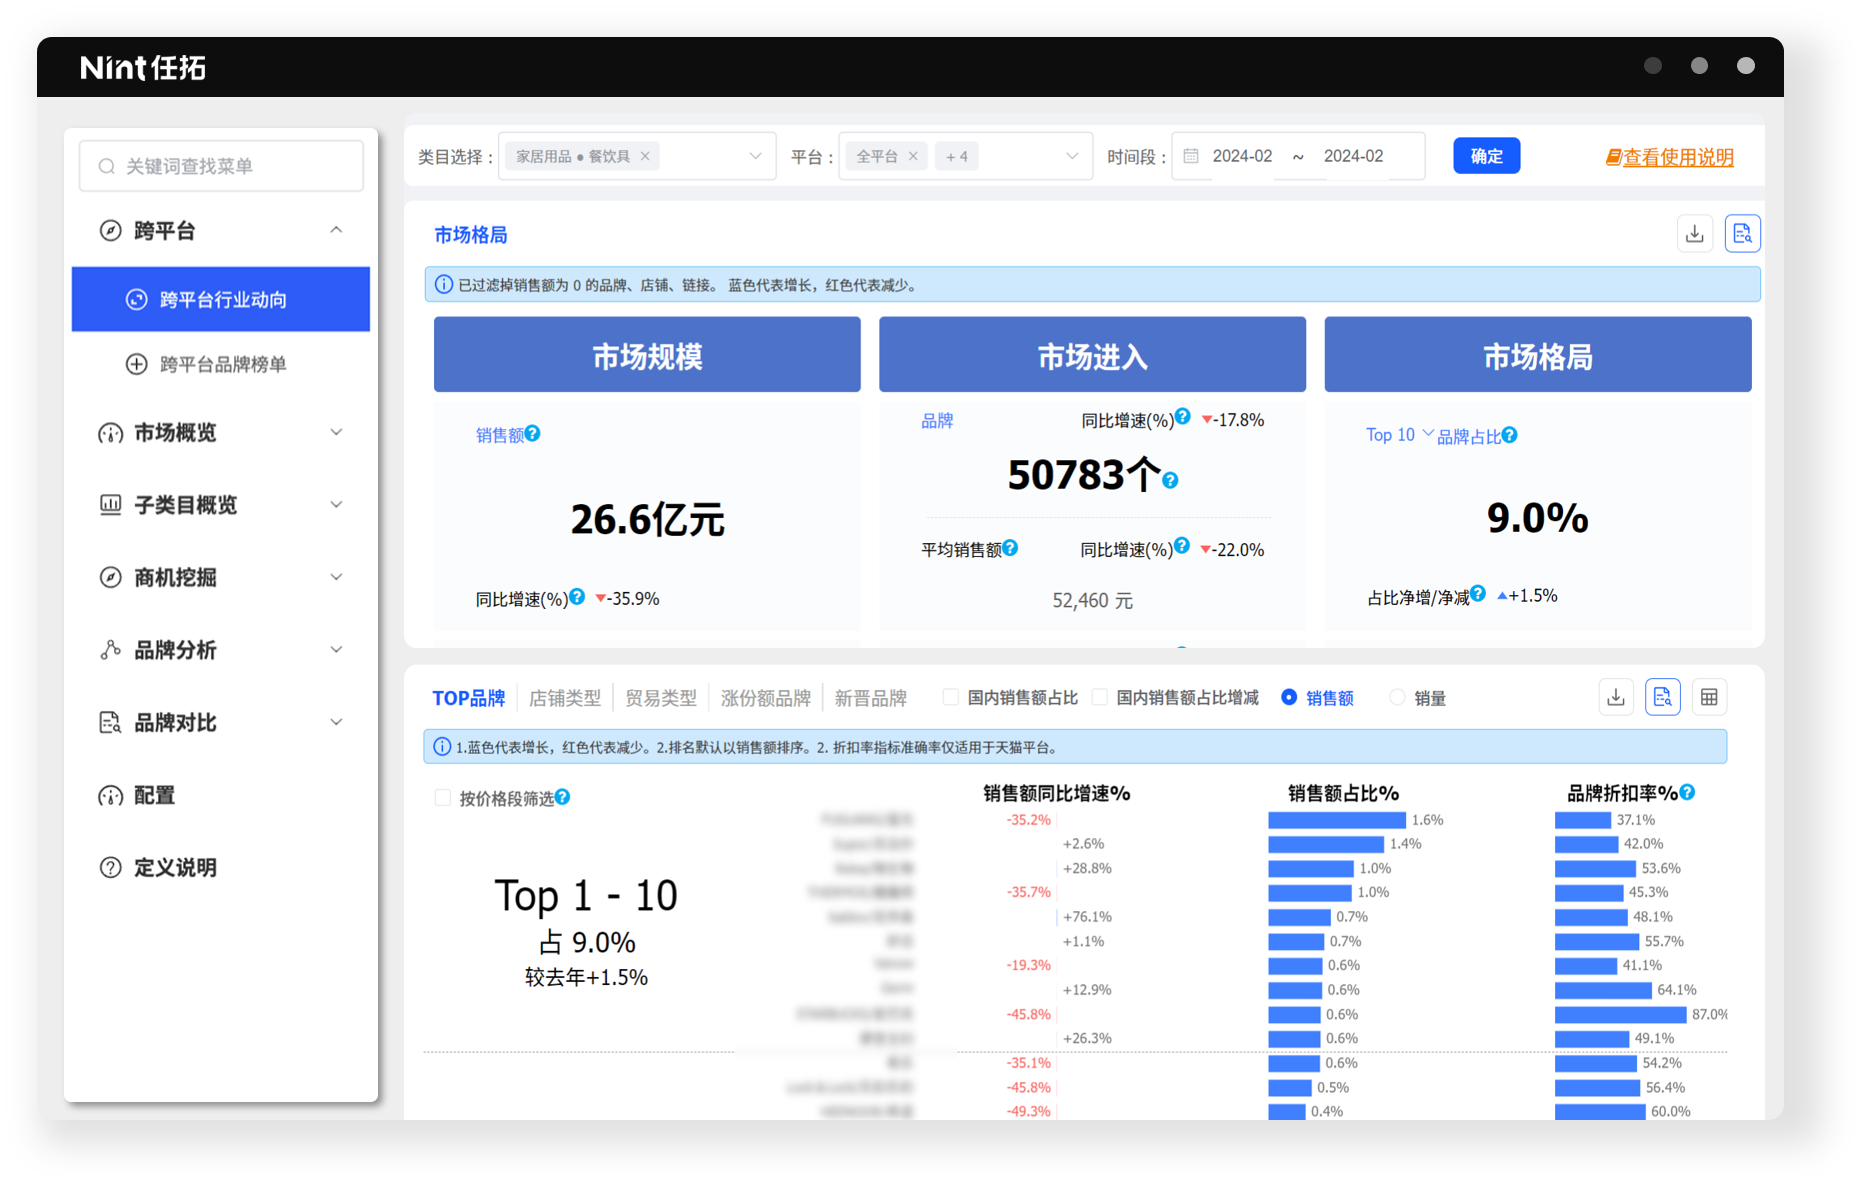
Task: Click the icon next to 跨平台行业动向
Action: click(x=136, y=299)
